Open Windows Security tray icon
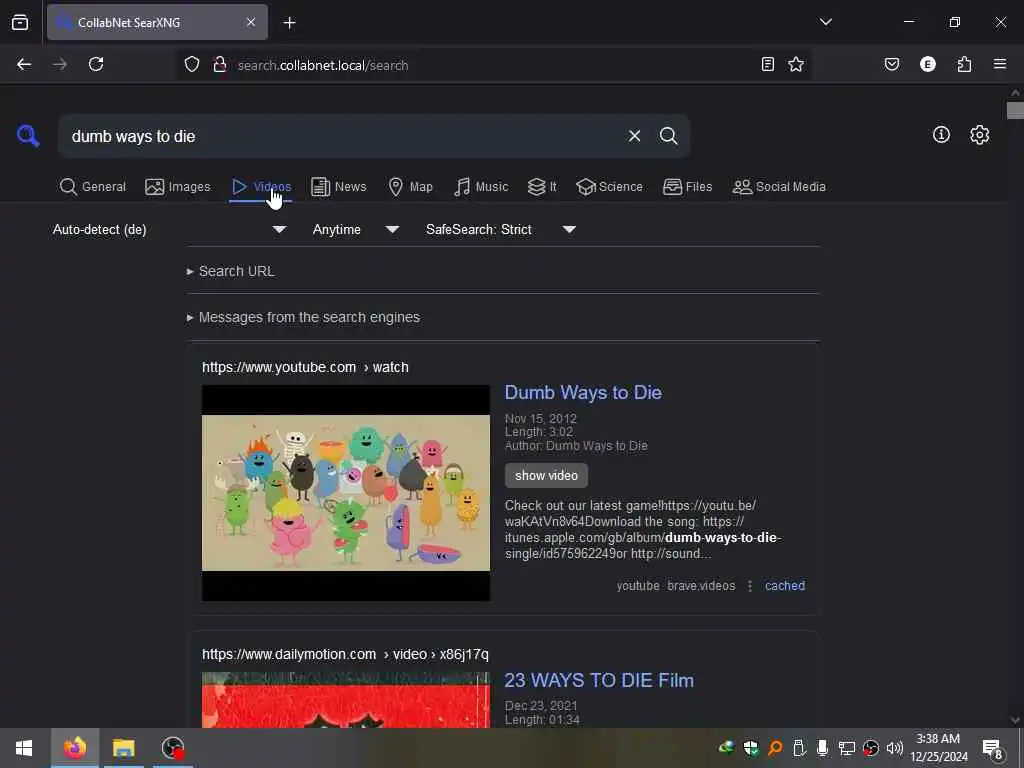This screenshot has height=768, width=1024. pos(751,748)
